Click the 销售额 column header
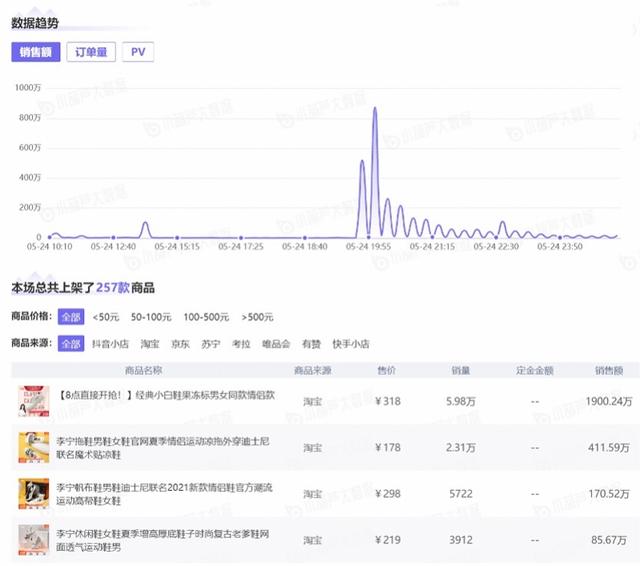Viewport: 640px width, 566px height. click(x=609, y=370)
